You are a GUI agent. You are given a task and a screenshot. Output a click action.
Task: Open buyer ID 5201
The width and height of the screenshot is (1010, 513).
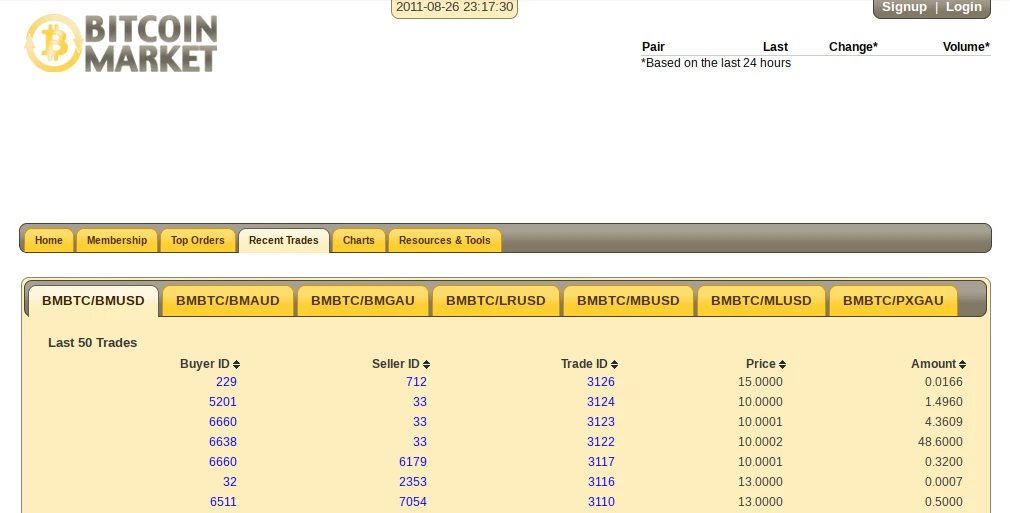coord(223,402)
